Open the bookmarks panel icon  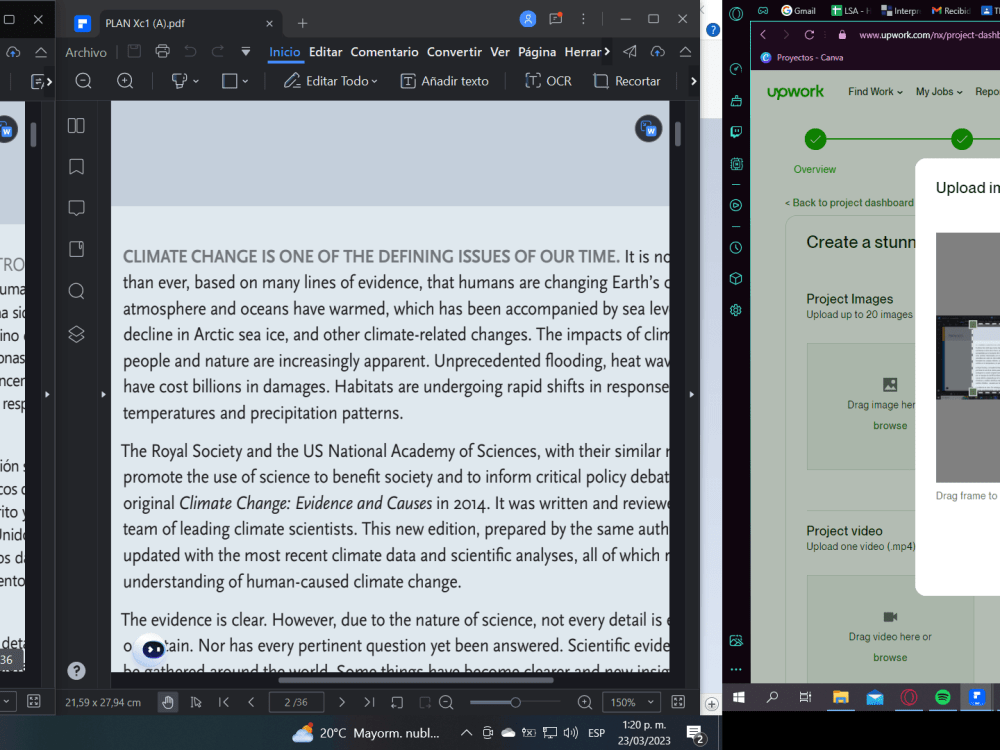pos(76,167)
